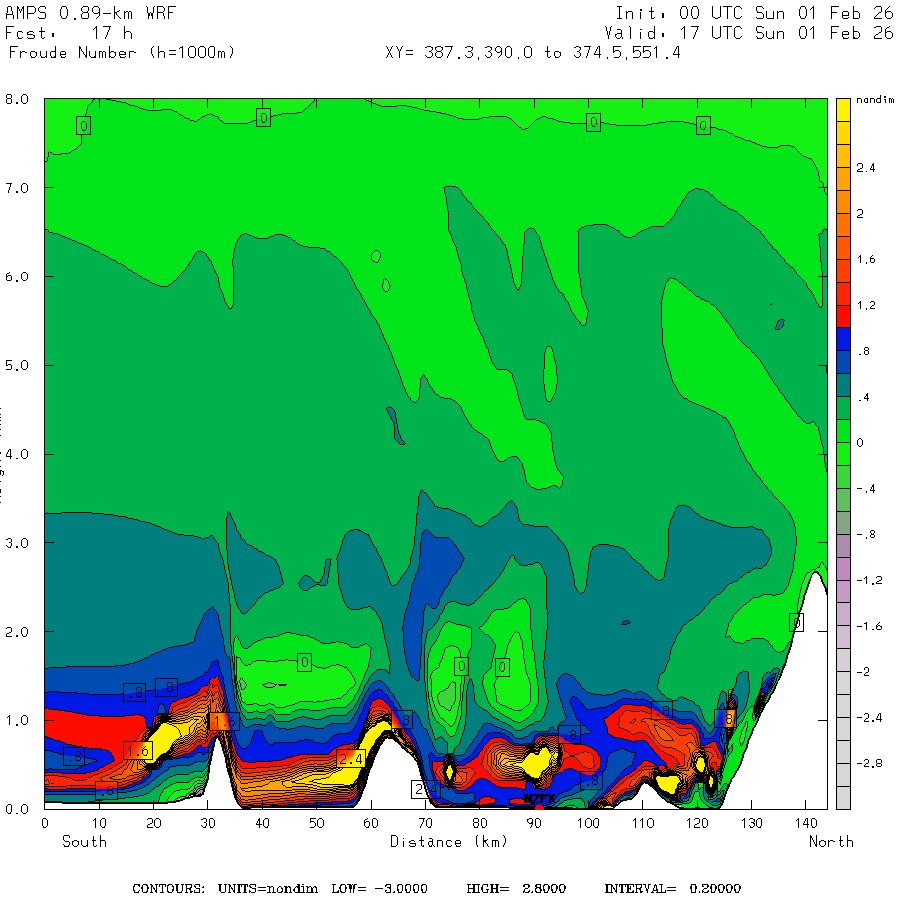Screen dimensions: 900x900
Task: Click the 8.0 height axis label
Action: click(17, 99)
